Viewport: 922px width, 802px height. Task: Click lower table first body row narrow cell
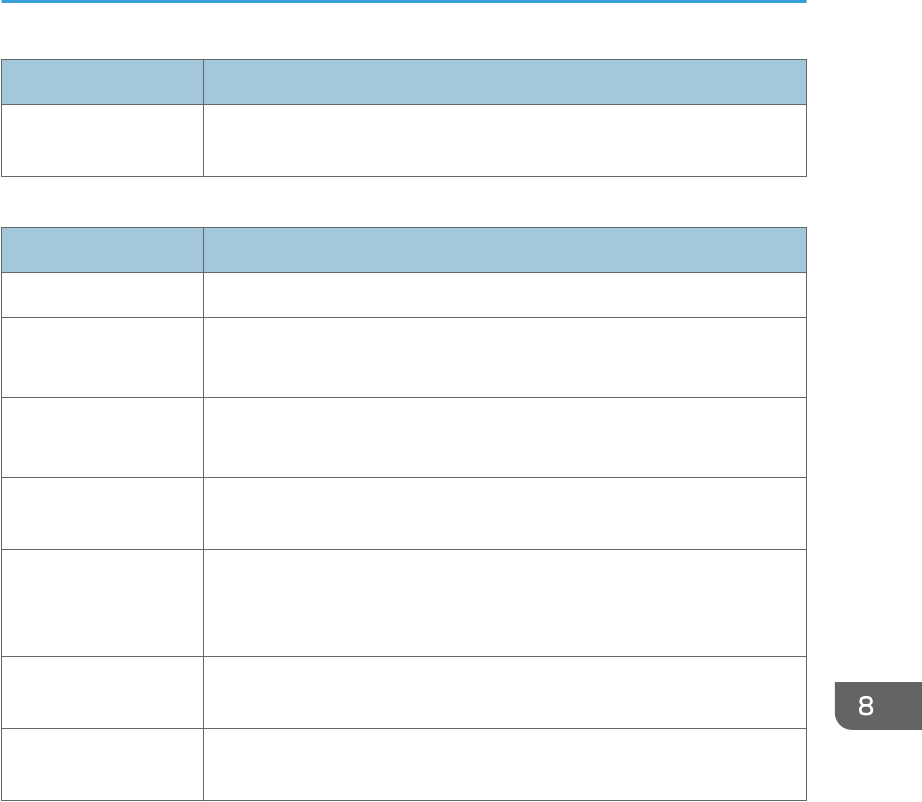point(102,295)
